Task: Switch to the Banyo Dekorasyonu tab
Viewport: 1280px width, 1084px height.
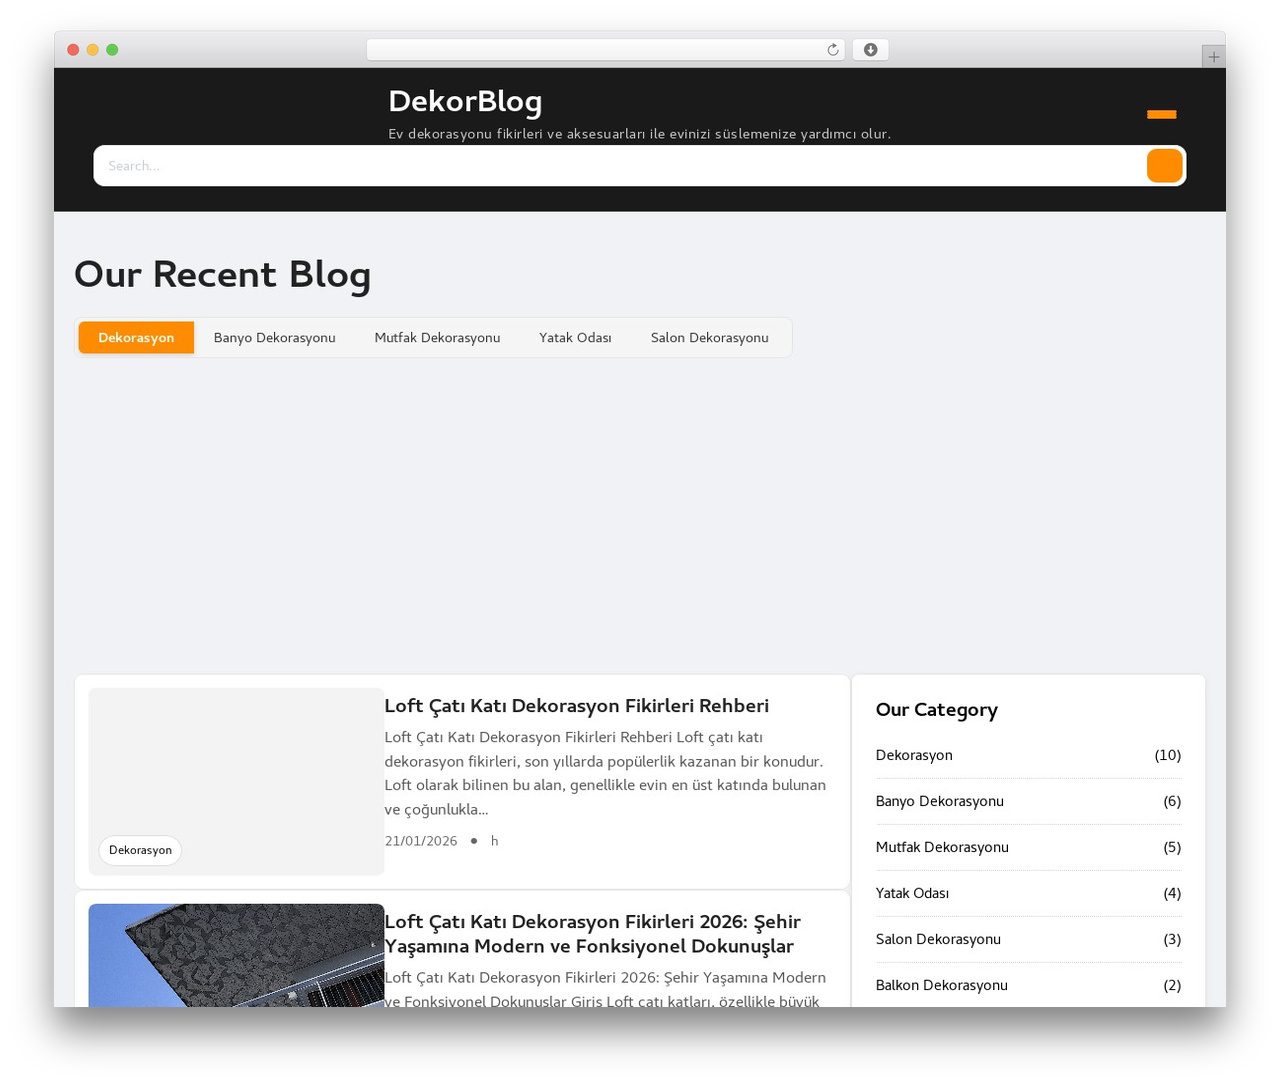Action: point(274,337)
